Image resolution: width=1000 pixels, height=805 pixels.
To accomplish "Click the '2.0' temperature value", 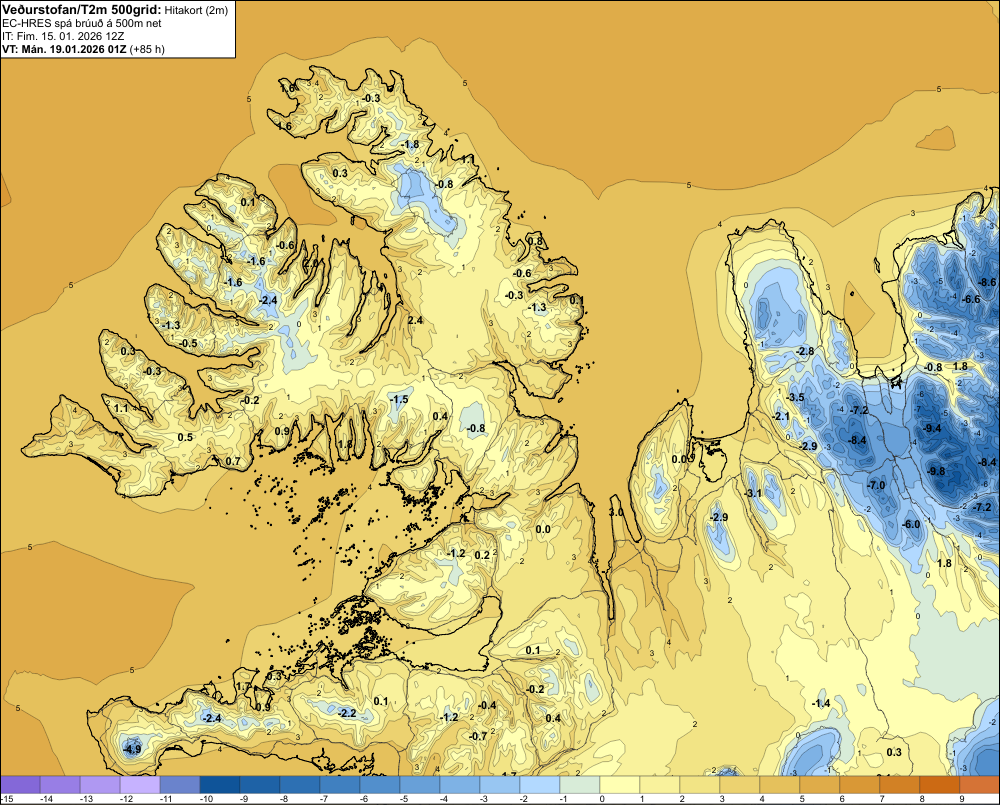I will pos(311,263).
